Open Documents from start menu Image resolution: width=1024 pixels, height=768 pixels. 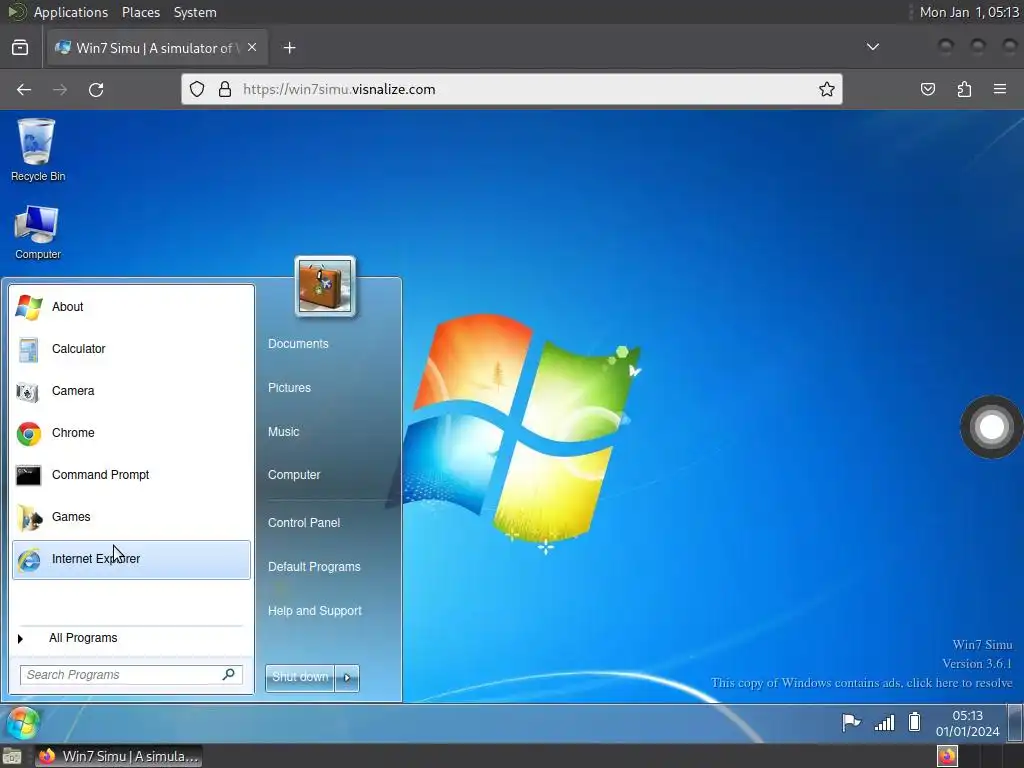(298, 344)
